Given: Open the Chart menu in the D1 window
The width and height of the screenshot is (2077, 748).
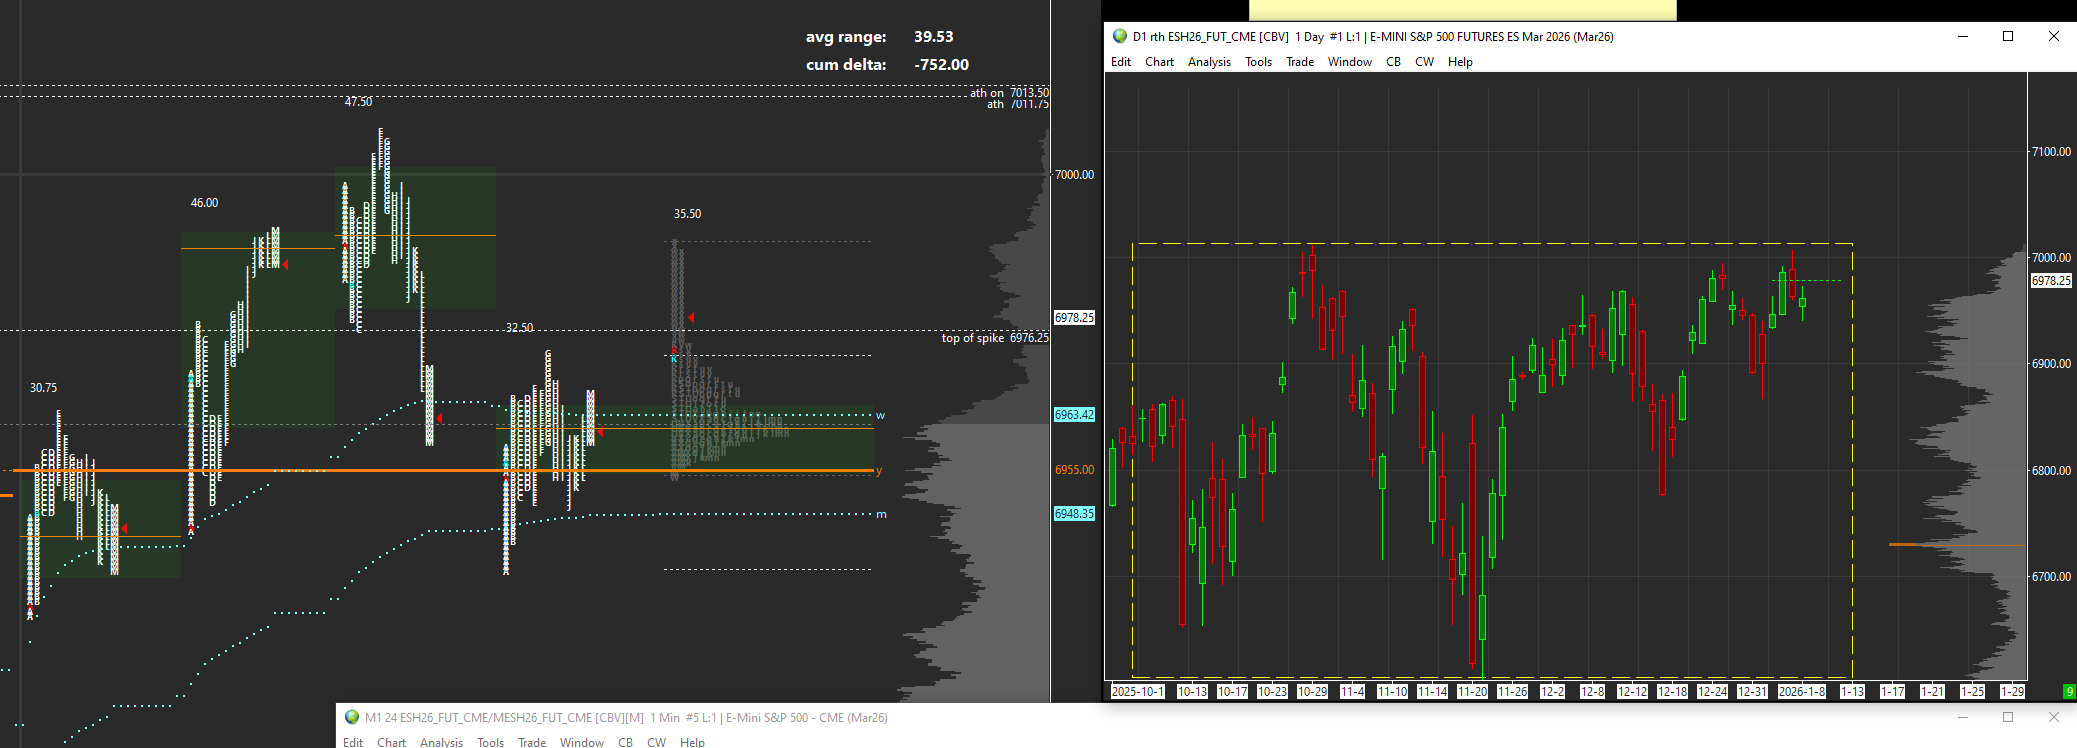Looking at the screenshot, I should pos(1160,62).
